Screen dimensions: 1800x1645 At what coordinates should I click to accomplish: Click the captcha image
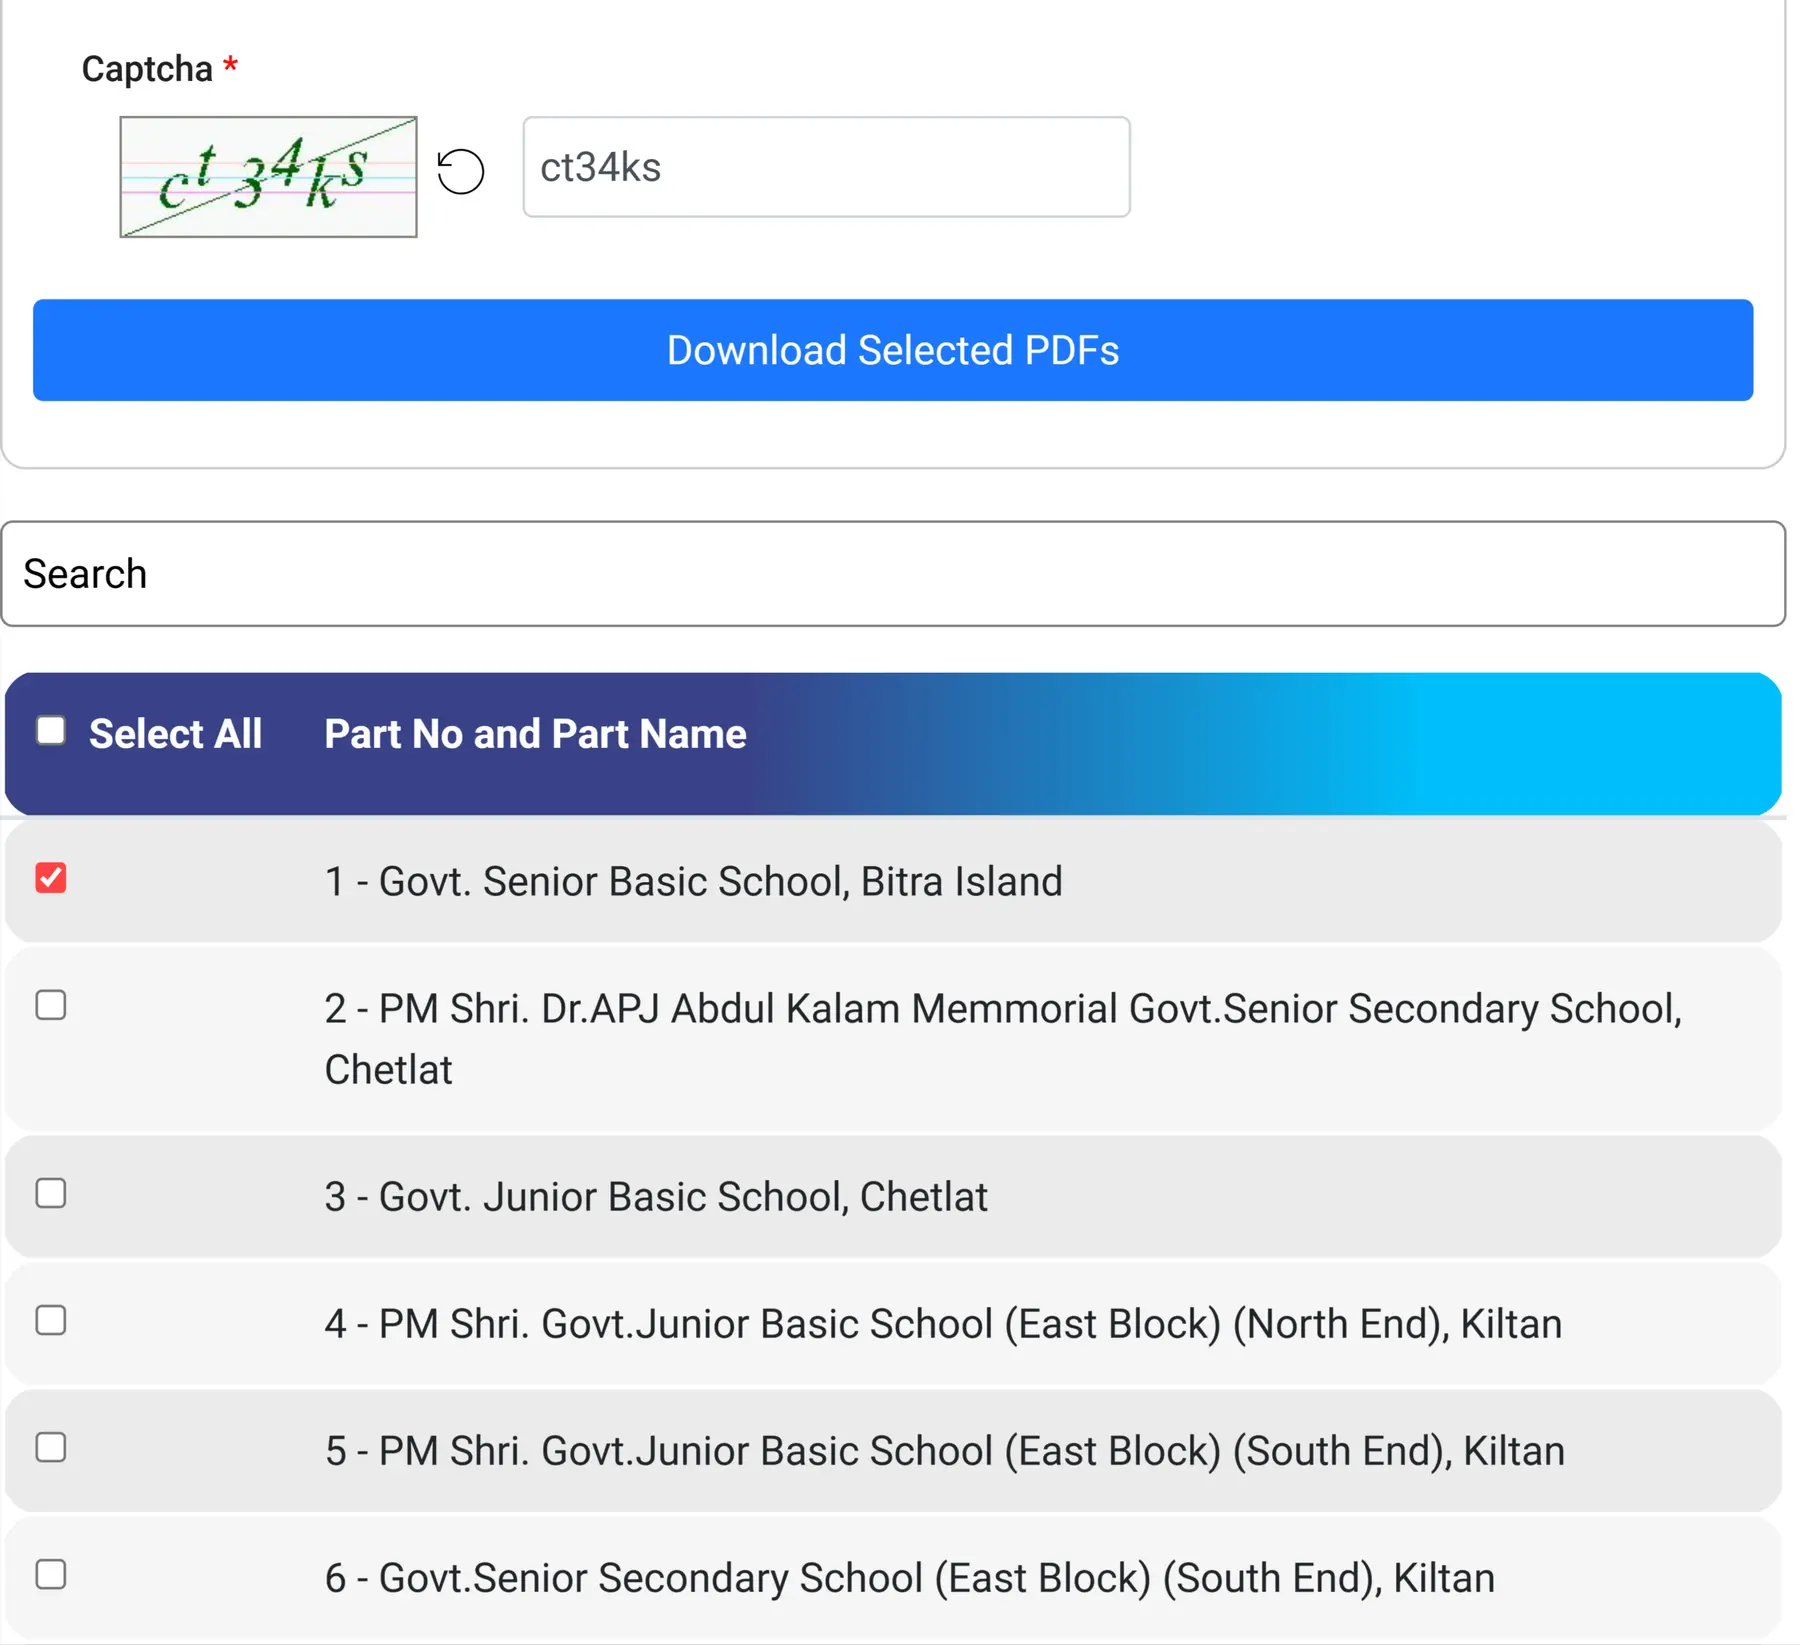point(268,177)
